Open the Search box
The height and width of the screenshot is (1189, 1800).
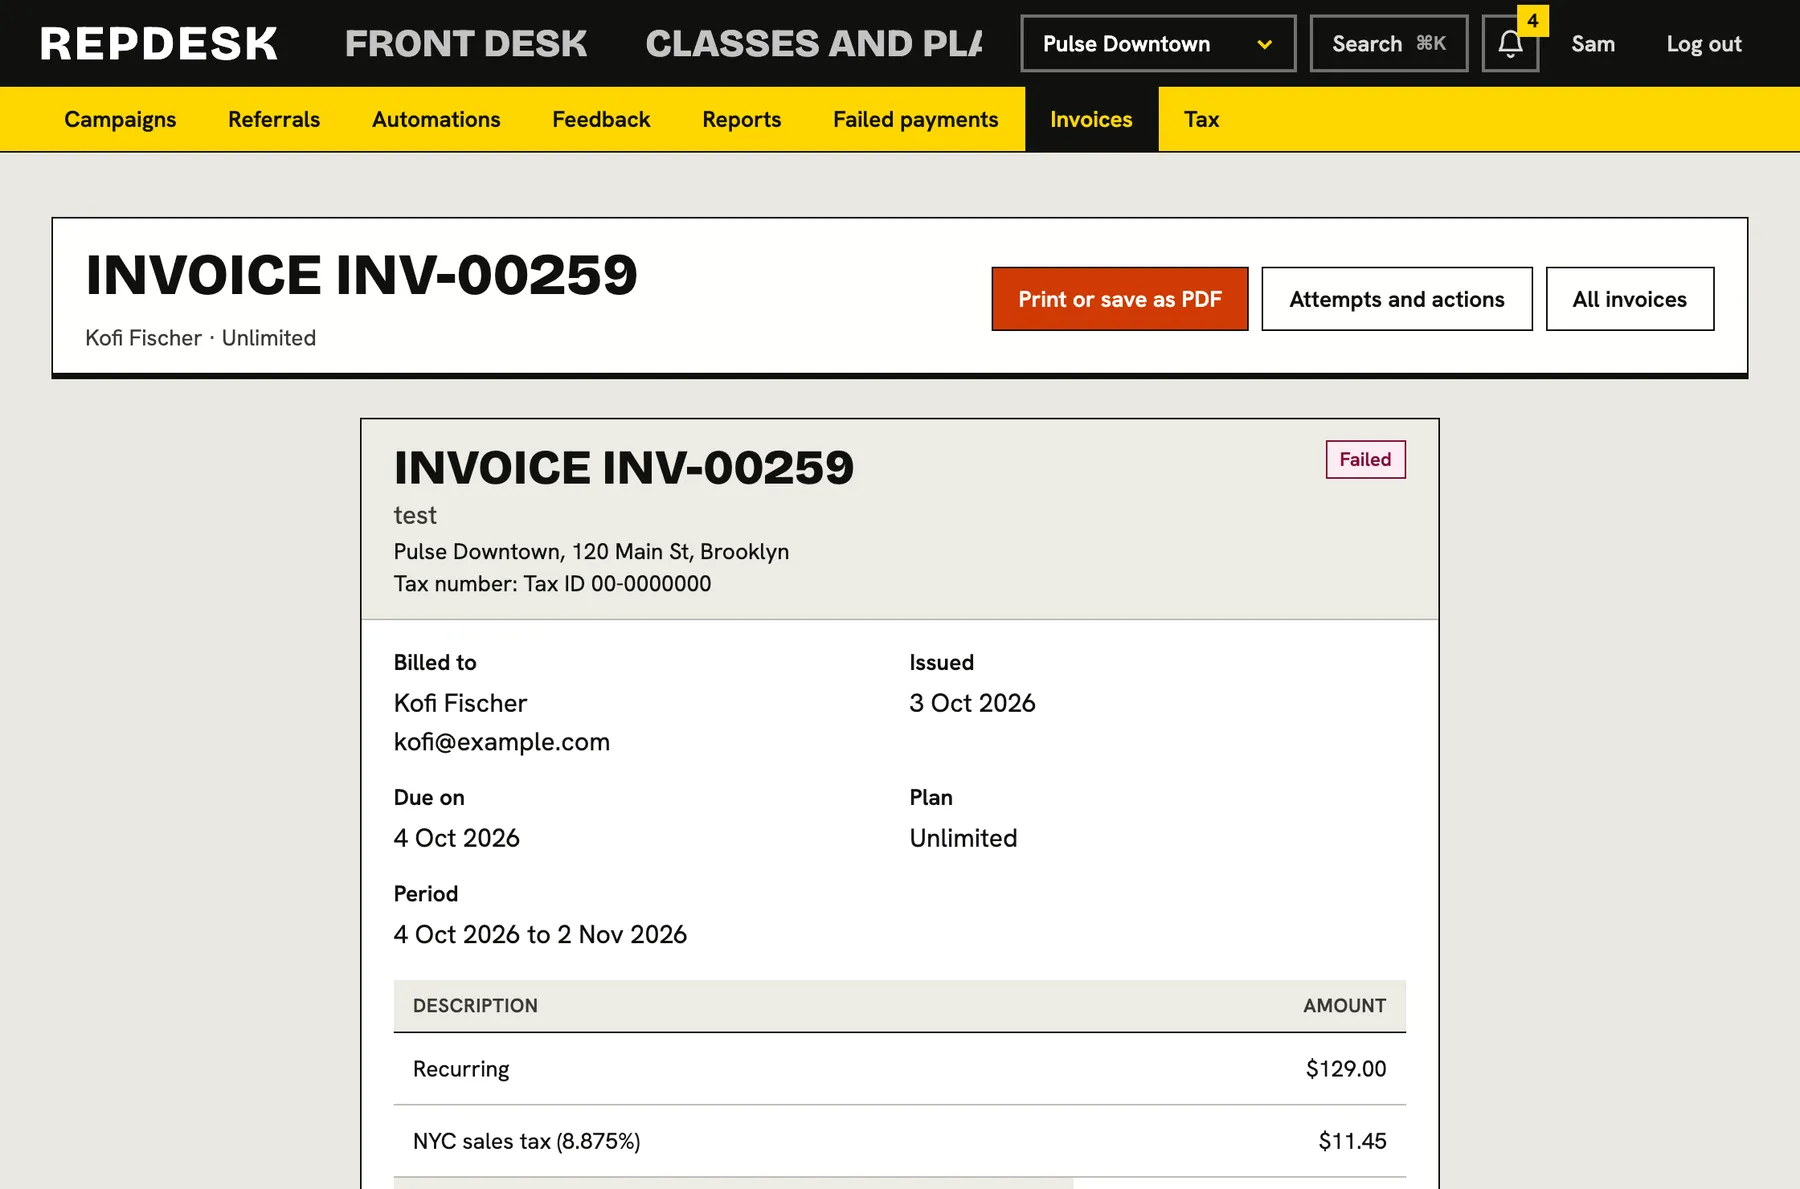[1389, 44]
